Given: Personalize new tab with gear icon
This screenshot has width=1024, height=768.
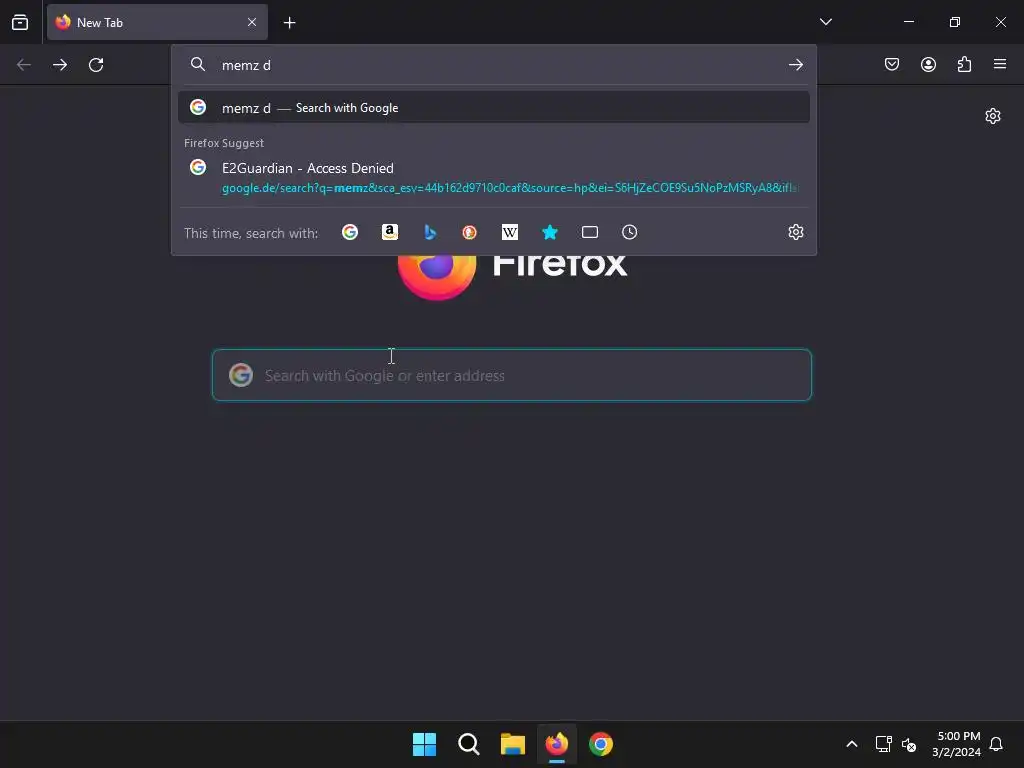Looking at the screenshot, I should 993,116.
